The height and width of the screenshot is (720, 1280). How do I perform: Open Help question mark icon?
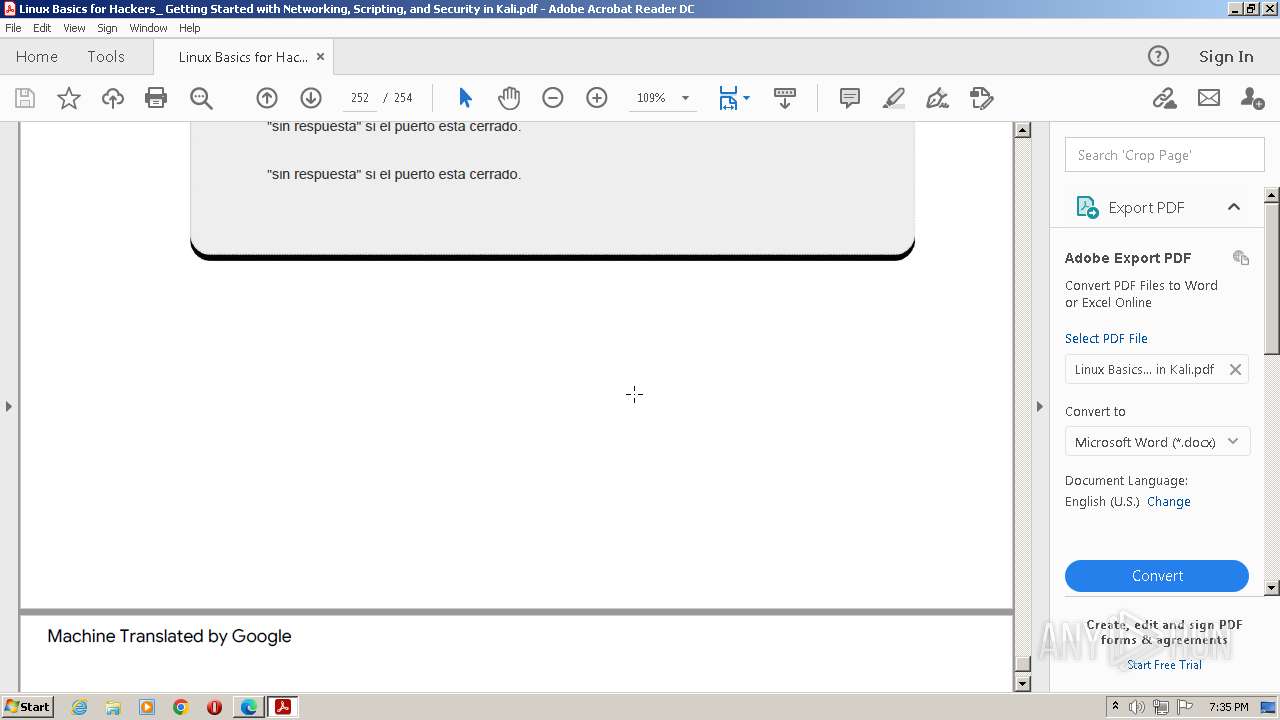tap(1158, 56)
